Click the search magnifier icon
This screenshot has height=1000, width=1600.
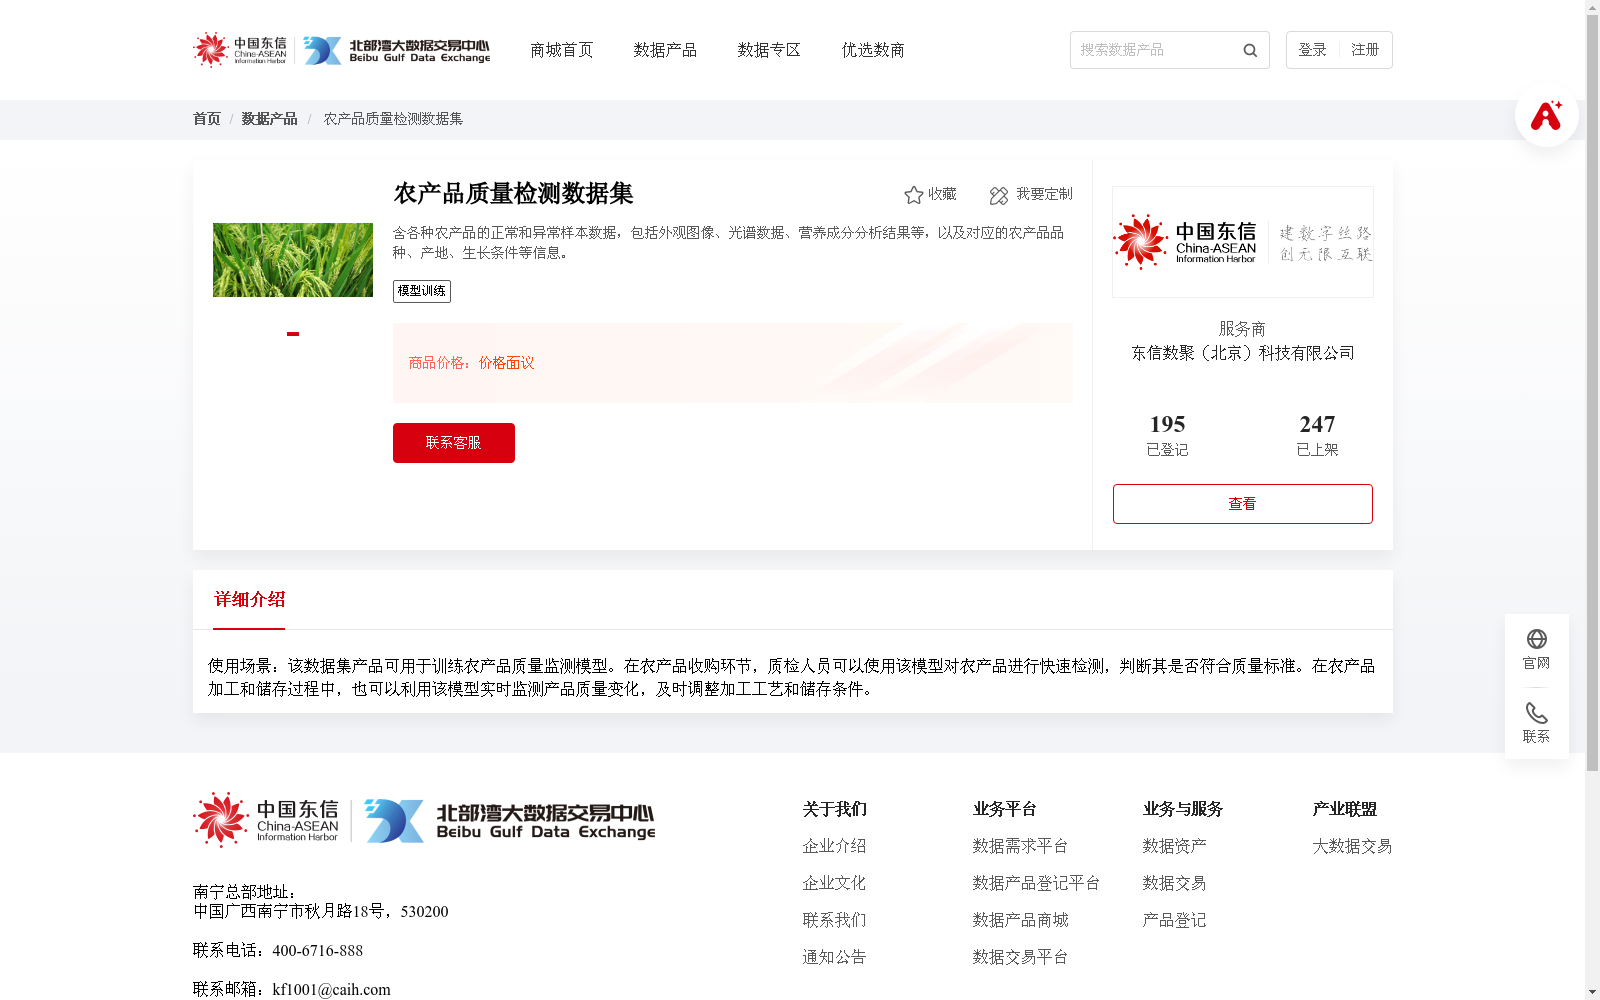[x=1250, y=50]
